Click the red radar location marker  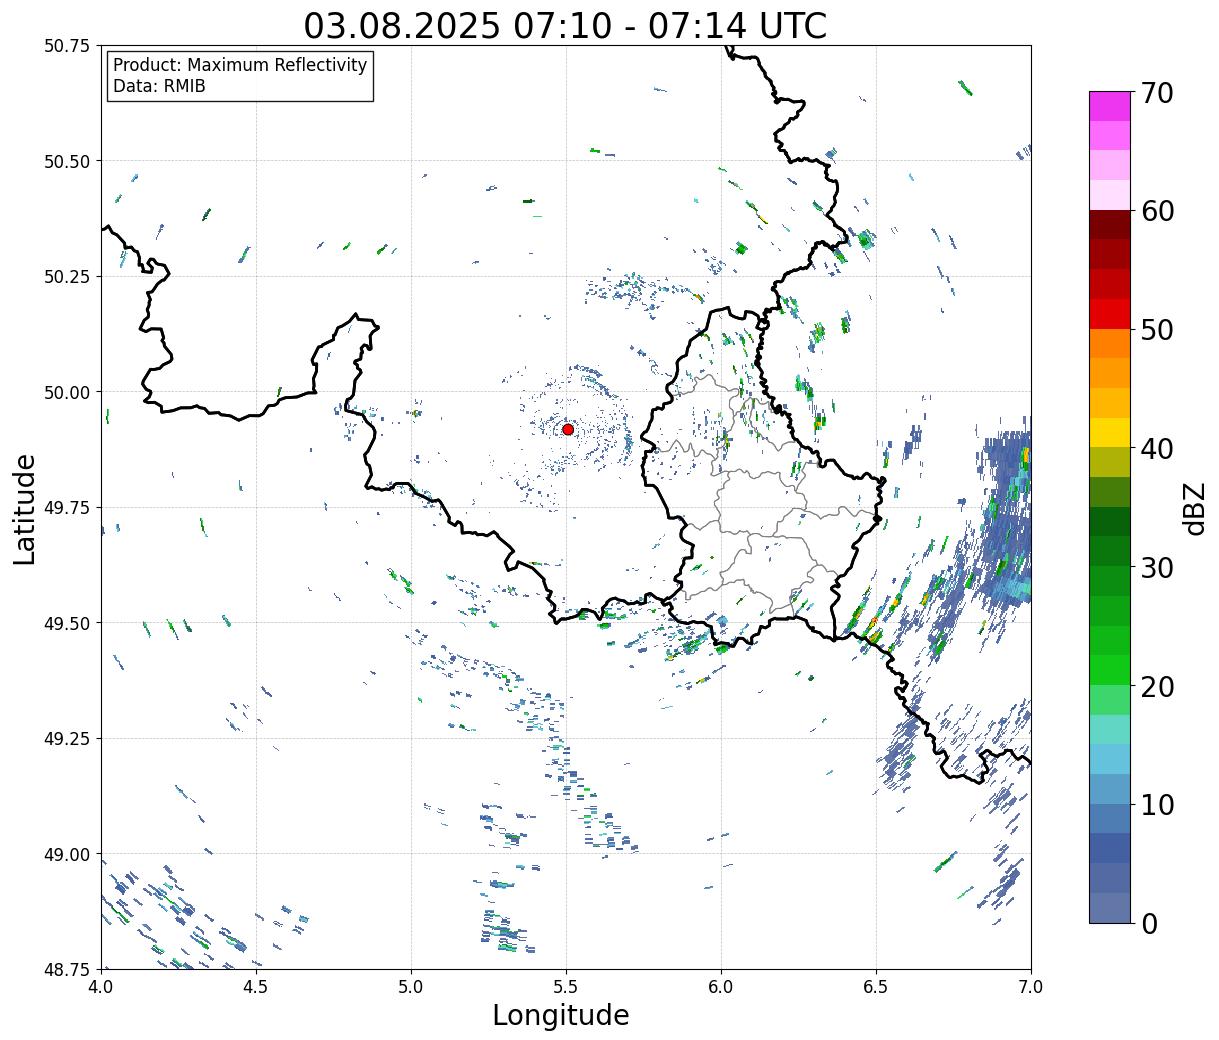tap(568, 429)
